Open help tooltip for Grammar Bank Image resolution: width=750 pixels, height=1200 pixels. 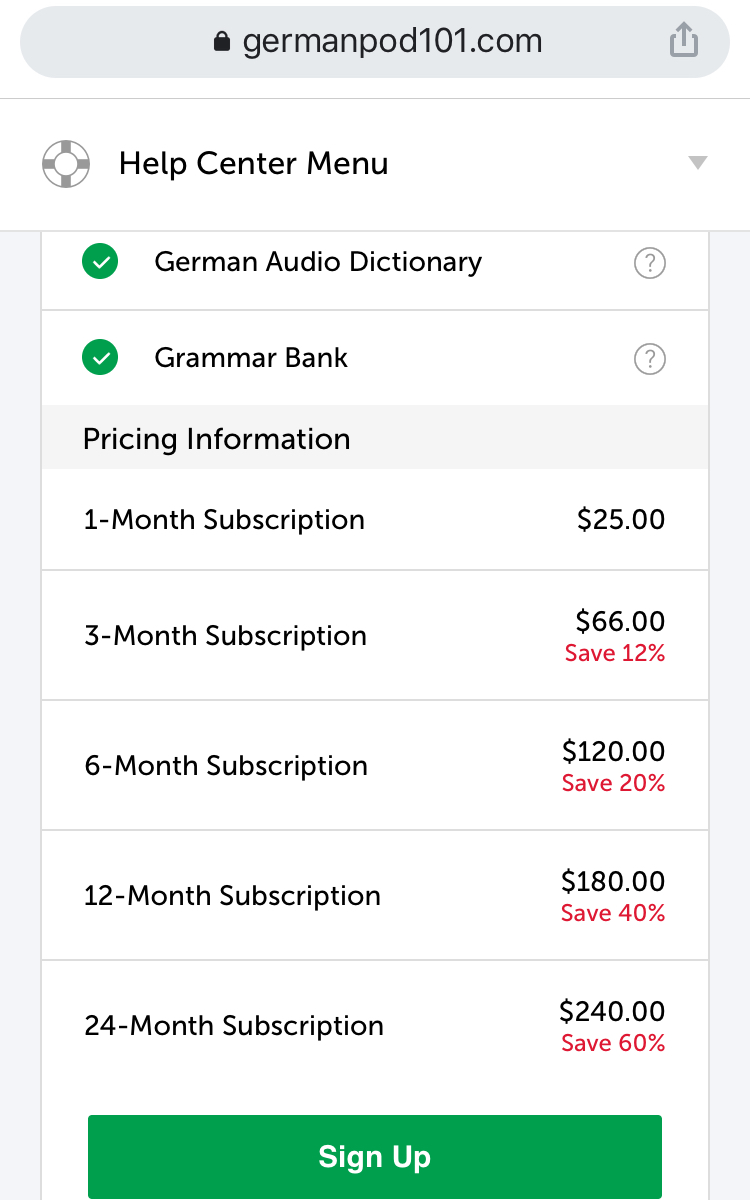650,359
